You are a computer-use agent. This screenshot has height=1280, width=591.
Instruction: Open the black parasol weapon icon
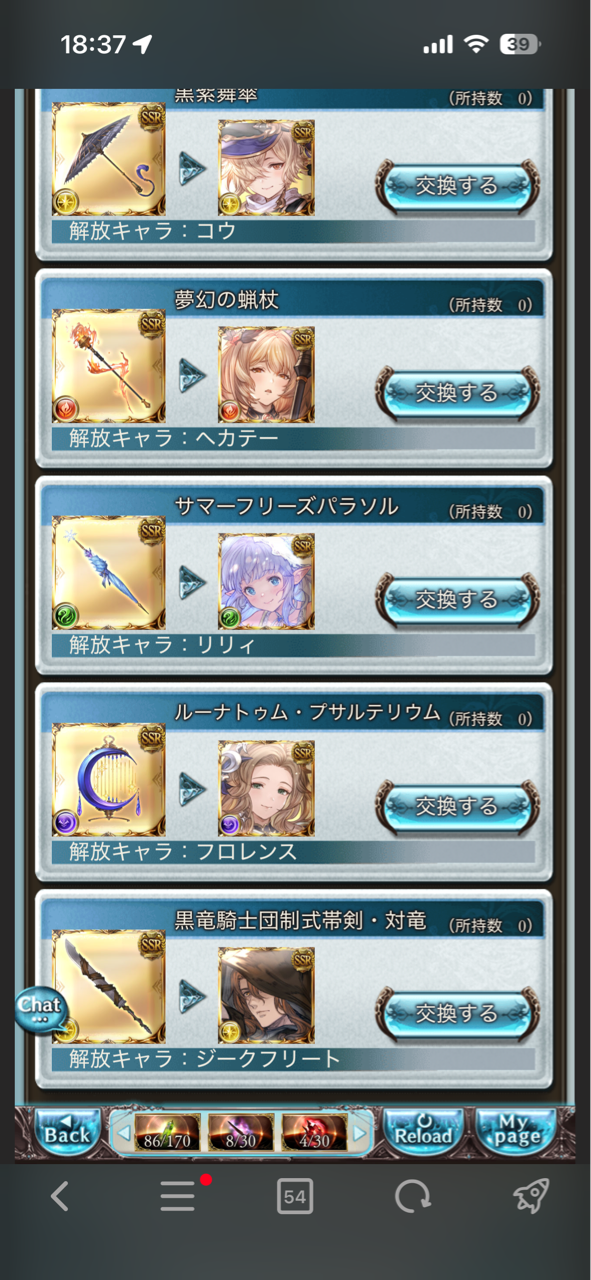pos(108,160)
